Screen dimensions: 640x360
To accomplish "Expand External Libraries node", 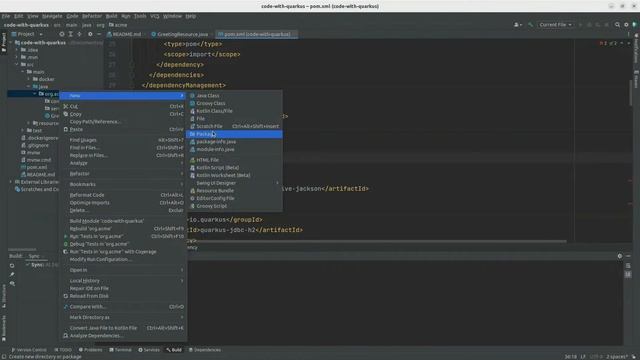I will coord(11,182).
